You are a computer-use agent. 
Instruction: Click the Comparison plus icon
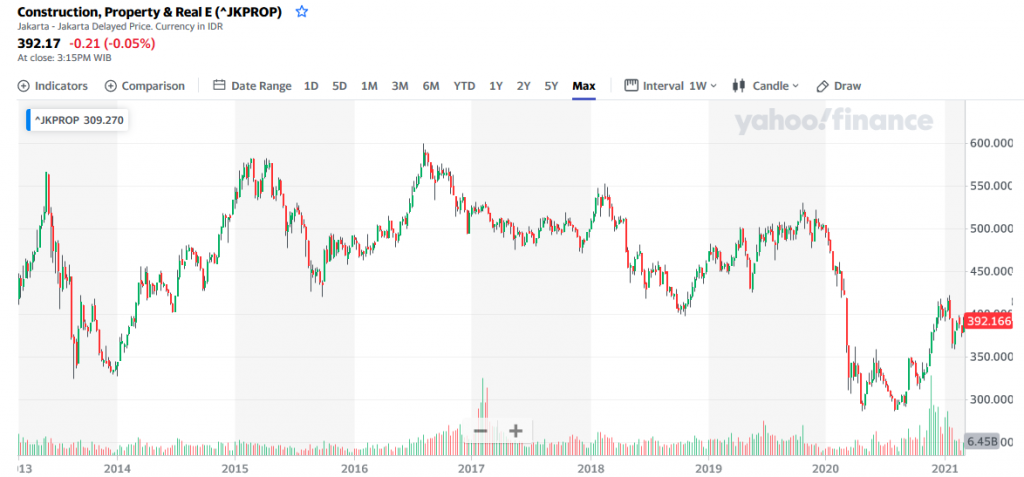pyautogui.click(x=111, y=86)
